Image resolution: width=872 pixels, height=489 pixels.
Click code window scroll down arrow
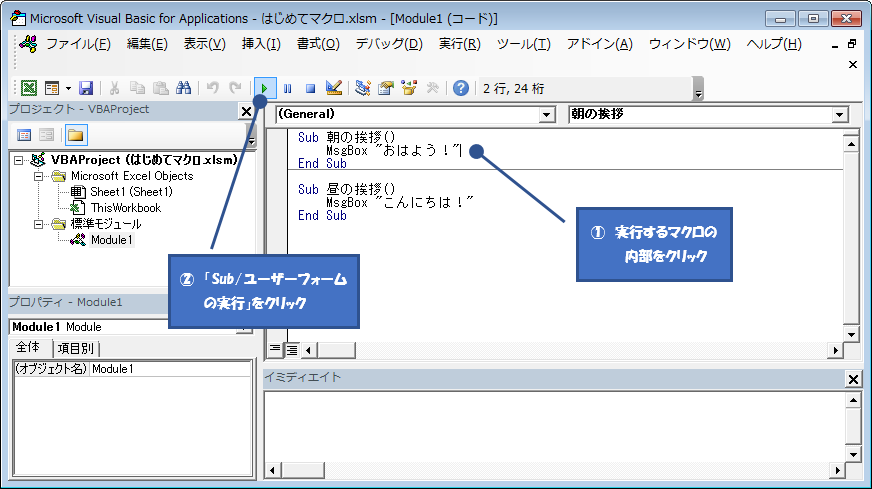pyautogui.click(x=851, y=334)
